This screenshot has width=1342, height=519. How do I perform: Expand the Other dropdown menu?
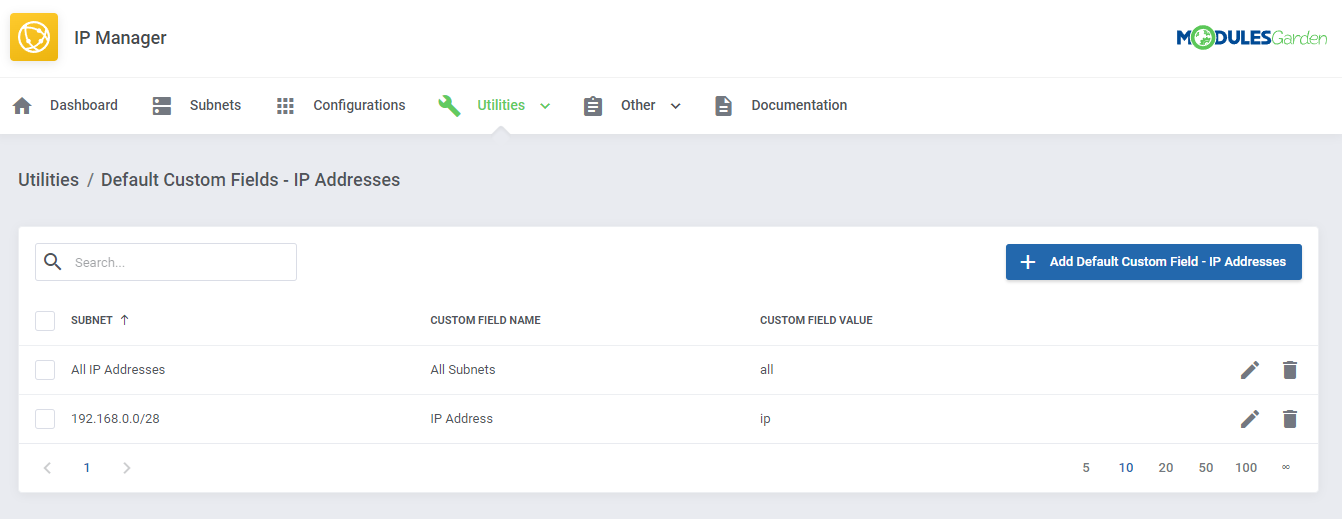[675, 106]
